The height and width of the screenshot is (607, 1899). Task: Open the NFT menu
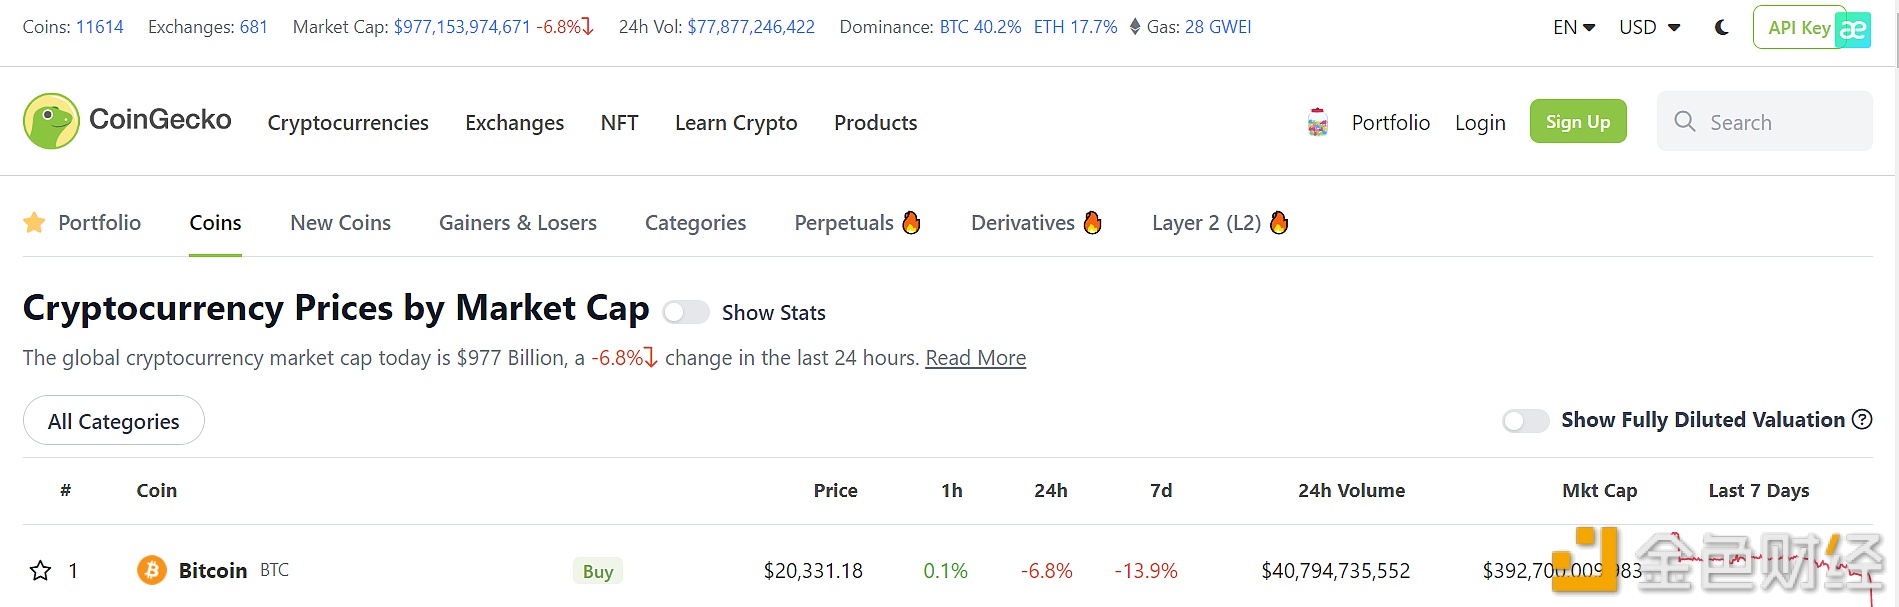[619, 122]
